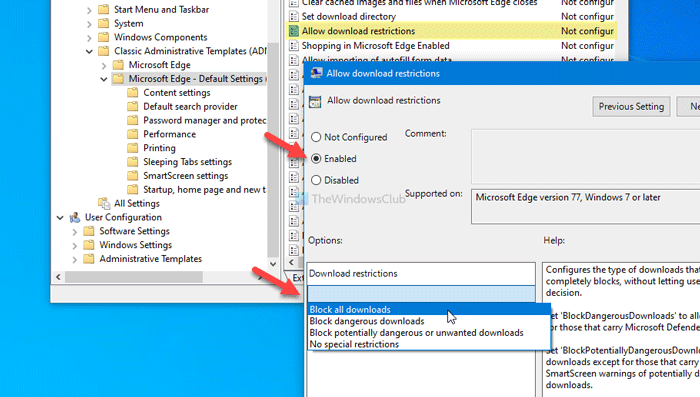Click the Comment text box

click(585, 156)
